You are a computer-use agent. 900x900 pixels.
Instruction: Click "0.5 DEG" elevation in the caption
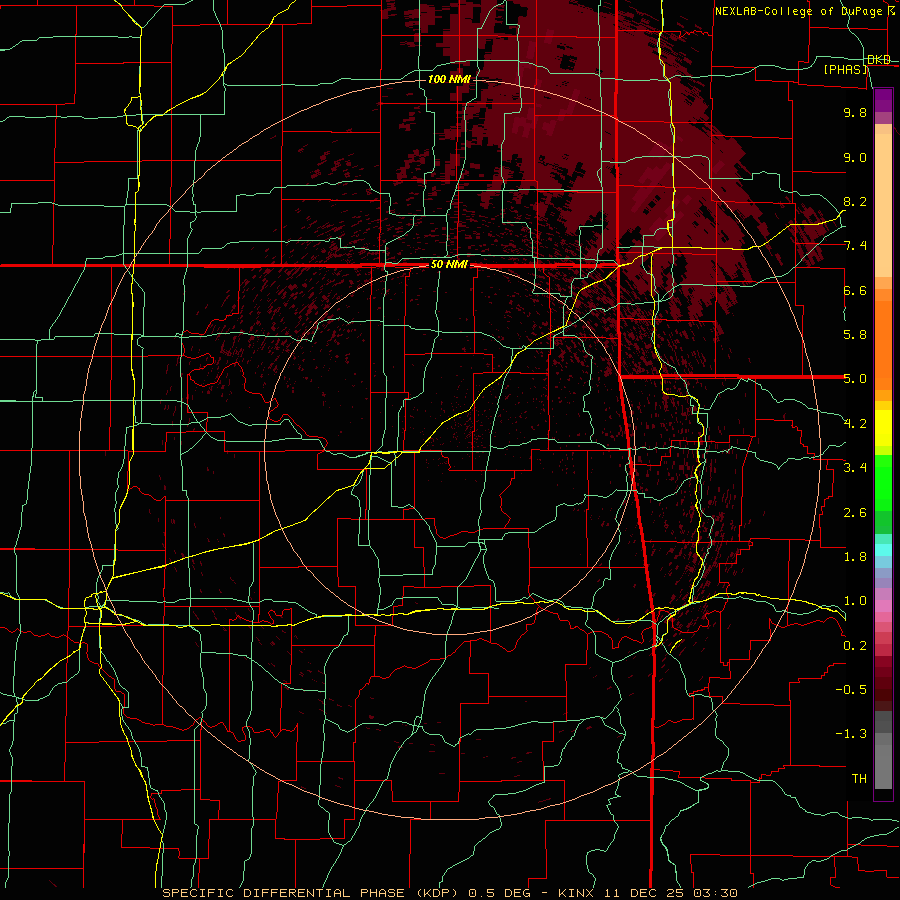[499, 893]
